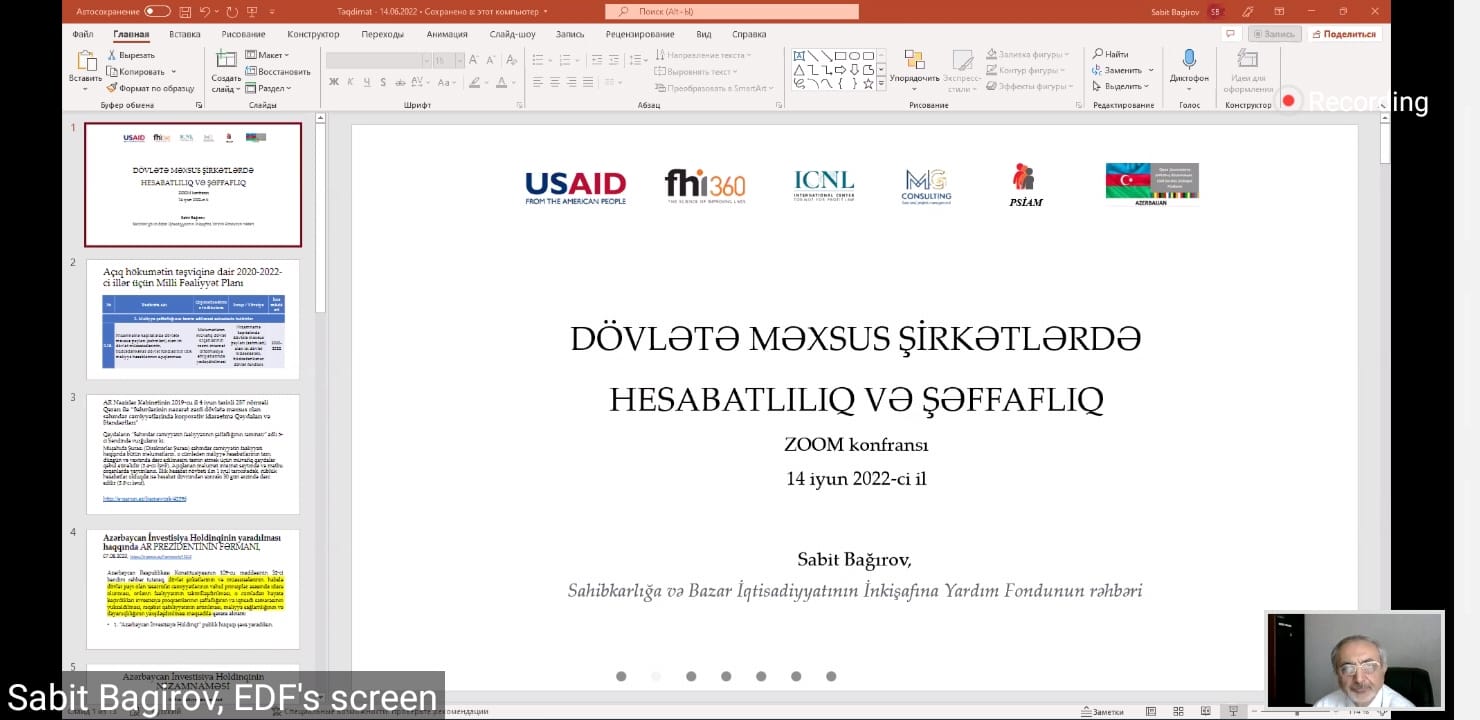Image resolution: width=1480 pixels, height=720 pixels.
Task: Switch to the Слайд-шоу tab
Action: (x=512, y=34)
